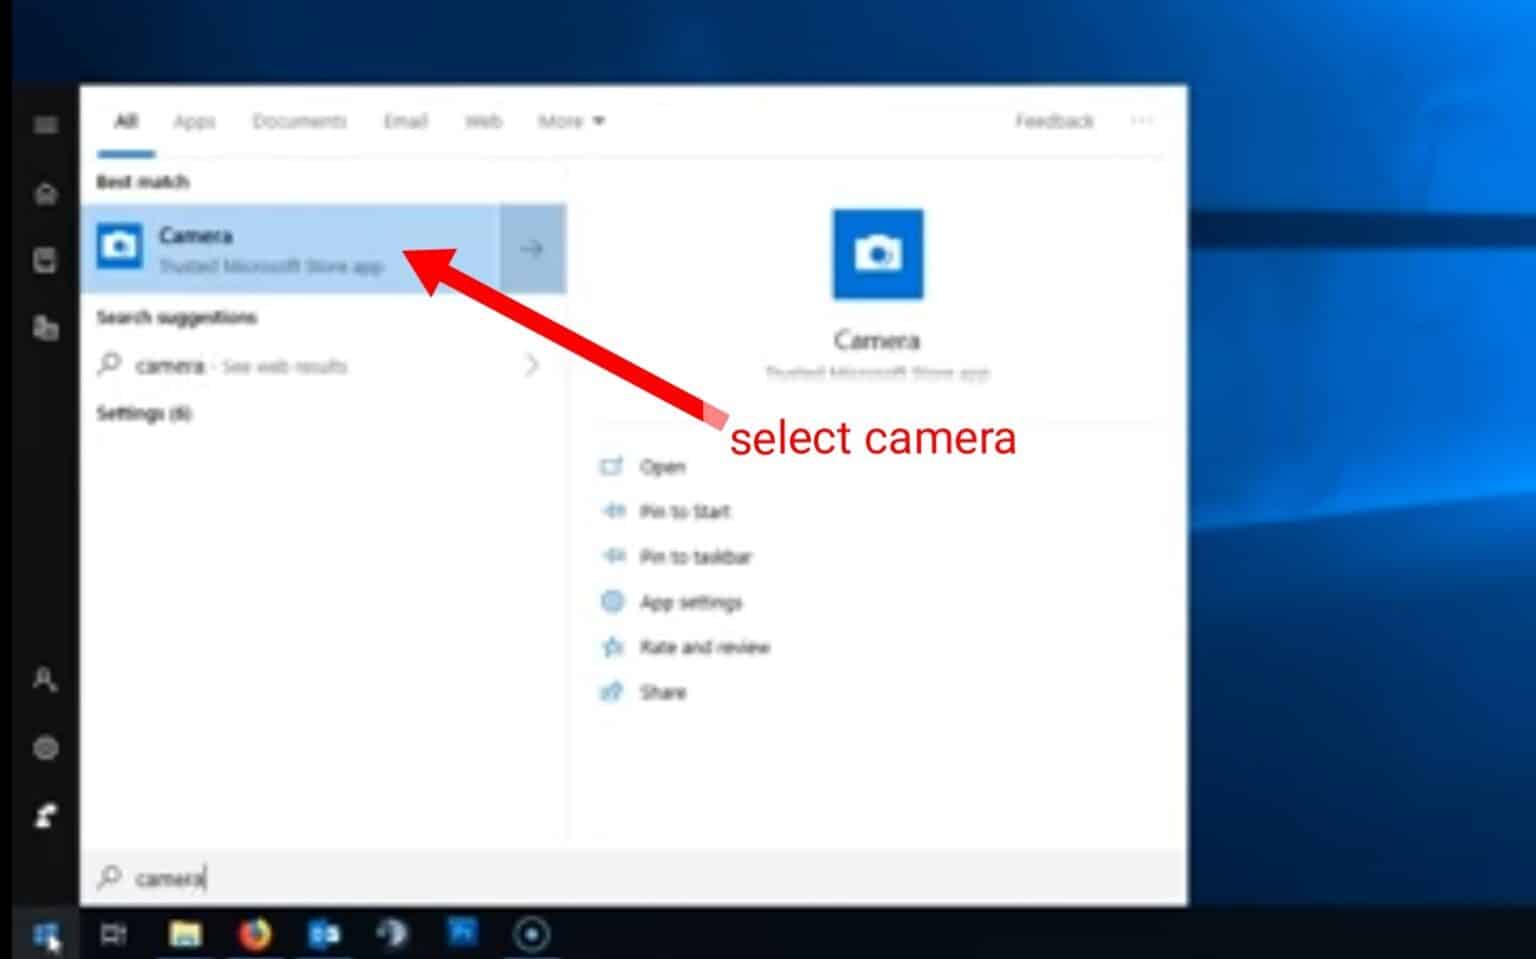The height and width of the screenshot is (959, 1536).
Task: Click the chevron next to See web results
Action: (x=531, y=365)
